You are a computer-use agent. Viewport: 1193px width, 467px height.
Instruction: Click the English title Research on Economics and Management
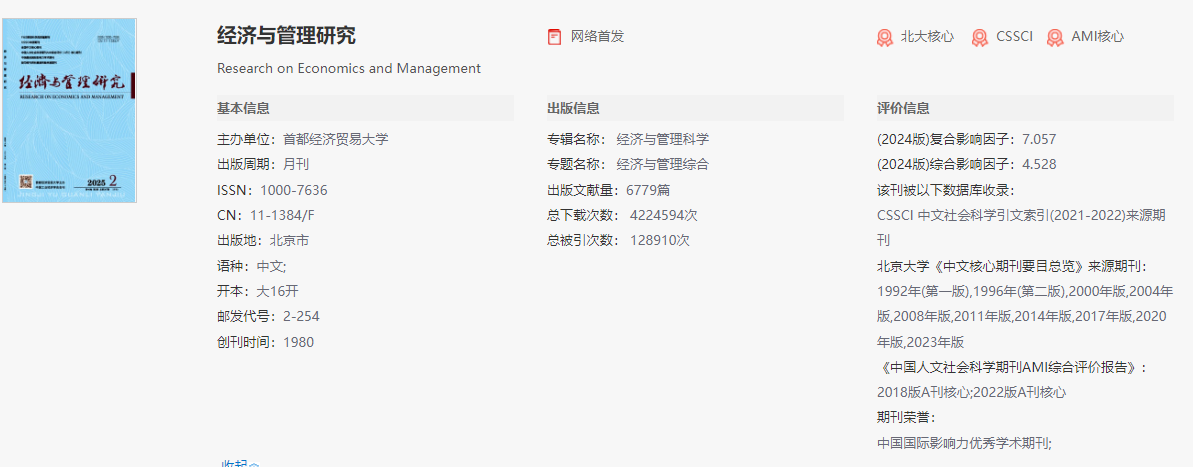[x=348, y=68]
